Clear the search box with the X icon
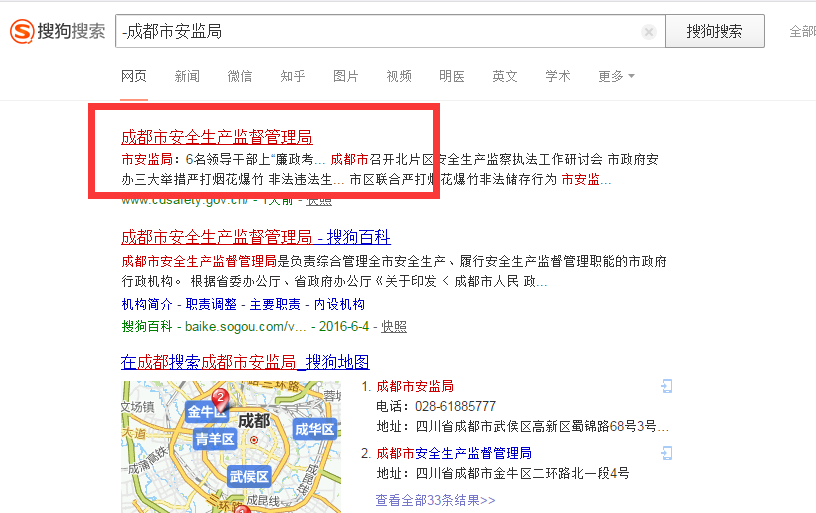 [x=648, y=32]
